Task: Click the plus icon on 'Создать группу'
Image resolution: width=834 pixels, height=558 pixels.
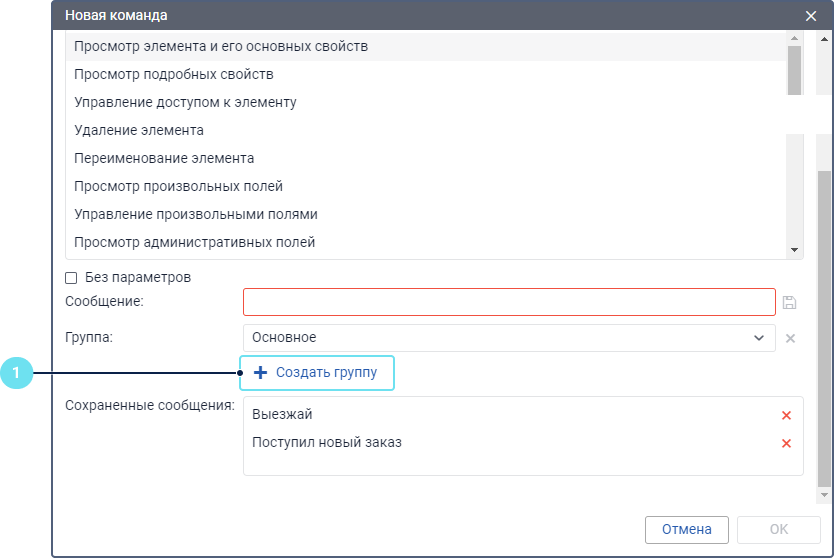Action: (260, 373)
